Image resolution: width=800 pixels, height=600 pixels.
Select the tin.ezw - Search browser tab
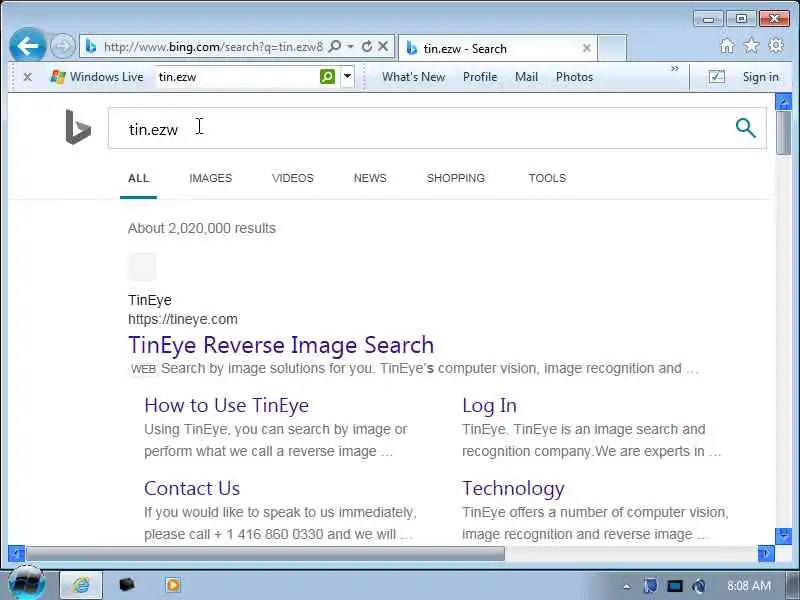coord(497,48)
